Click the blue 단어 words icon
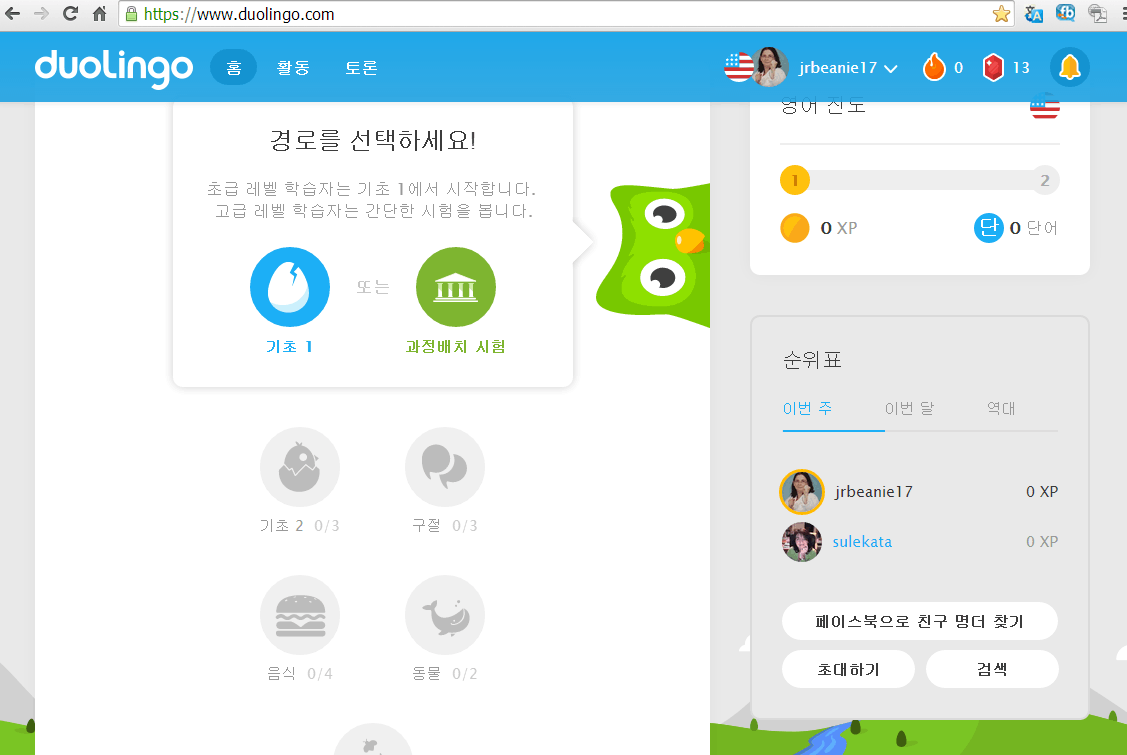Viewport: 1127px width, 755px height. click(x=989, y=228)
